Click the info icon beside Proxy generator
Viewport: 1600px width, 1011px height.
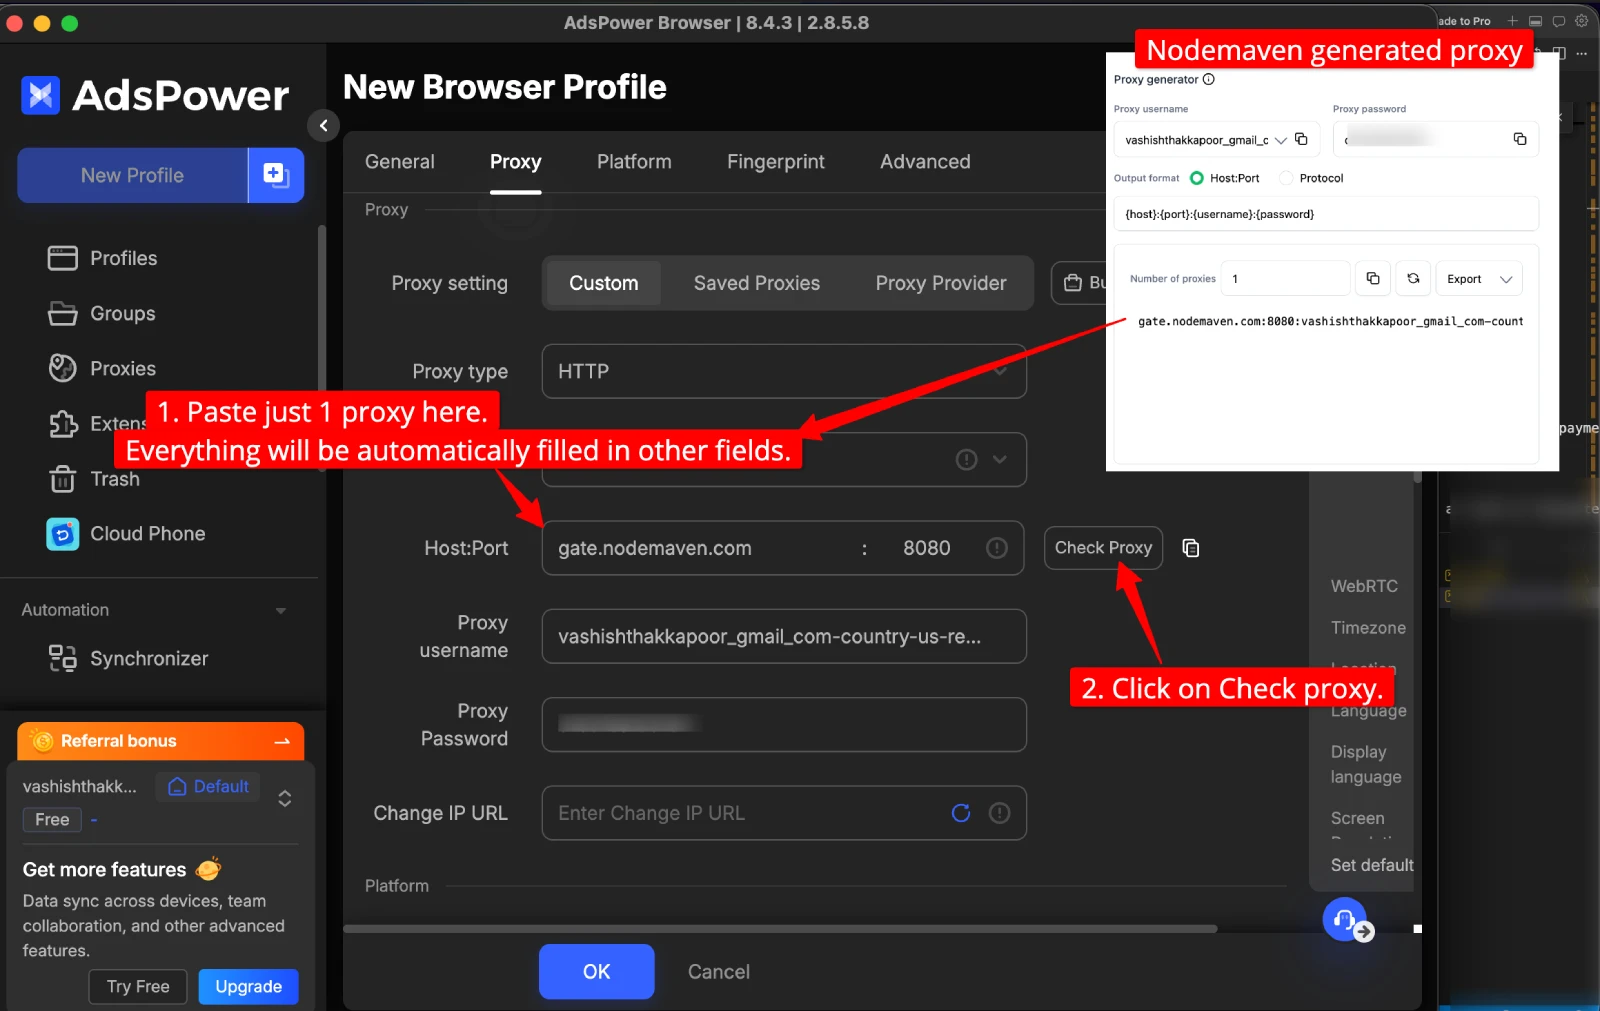tap(1208, 80)
